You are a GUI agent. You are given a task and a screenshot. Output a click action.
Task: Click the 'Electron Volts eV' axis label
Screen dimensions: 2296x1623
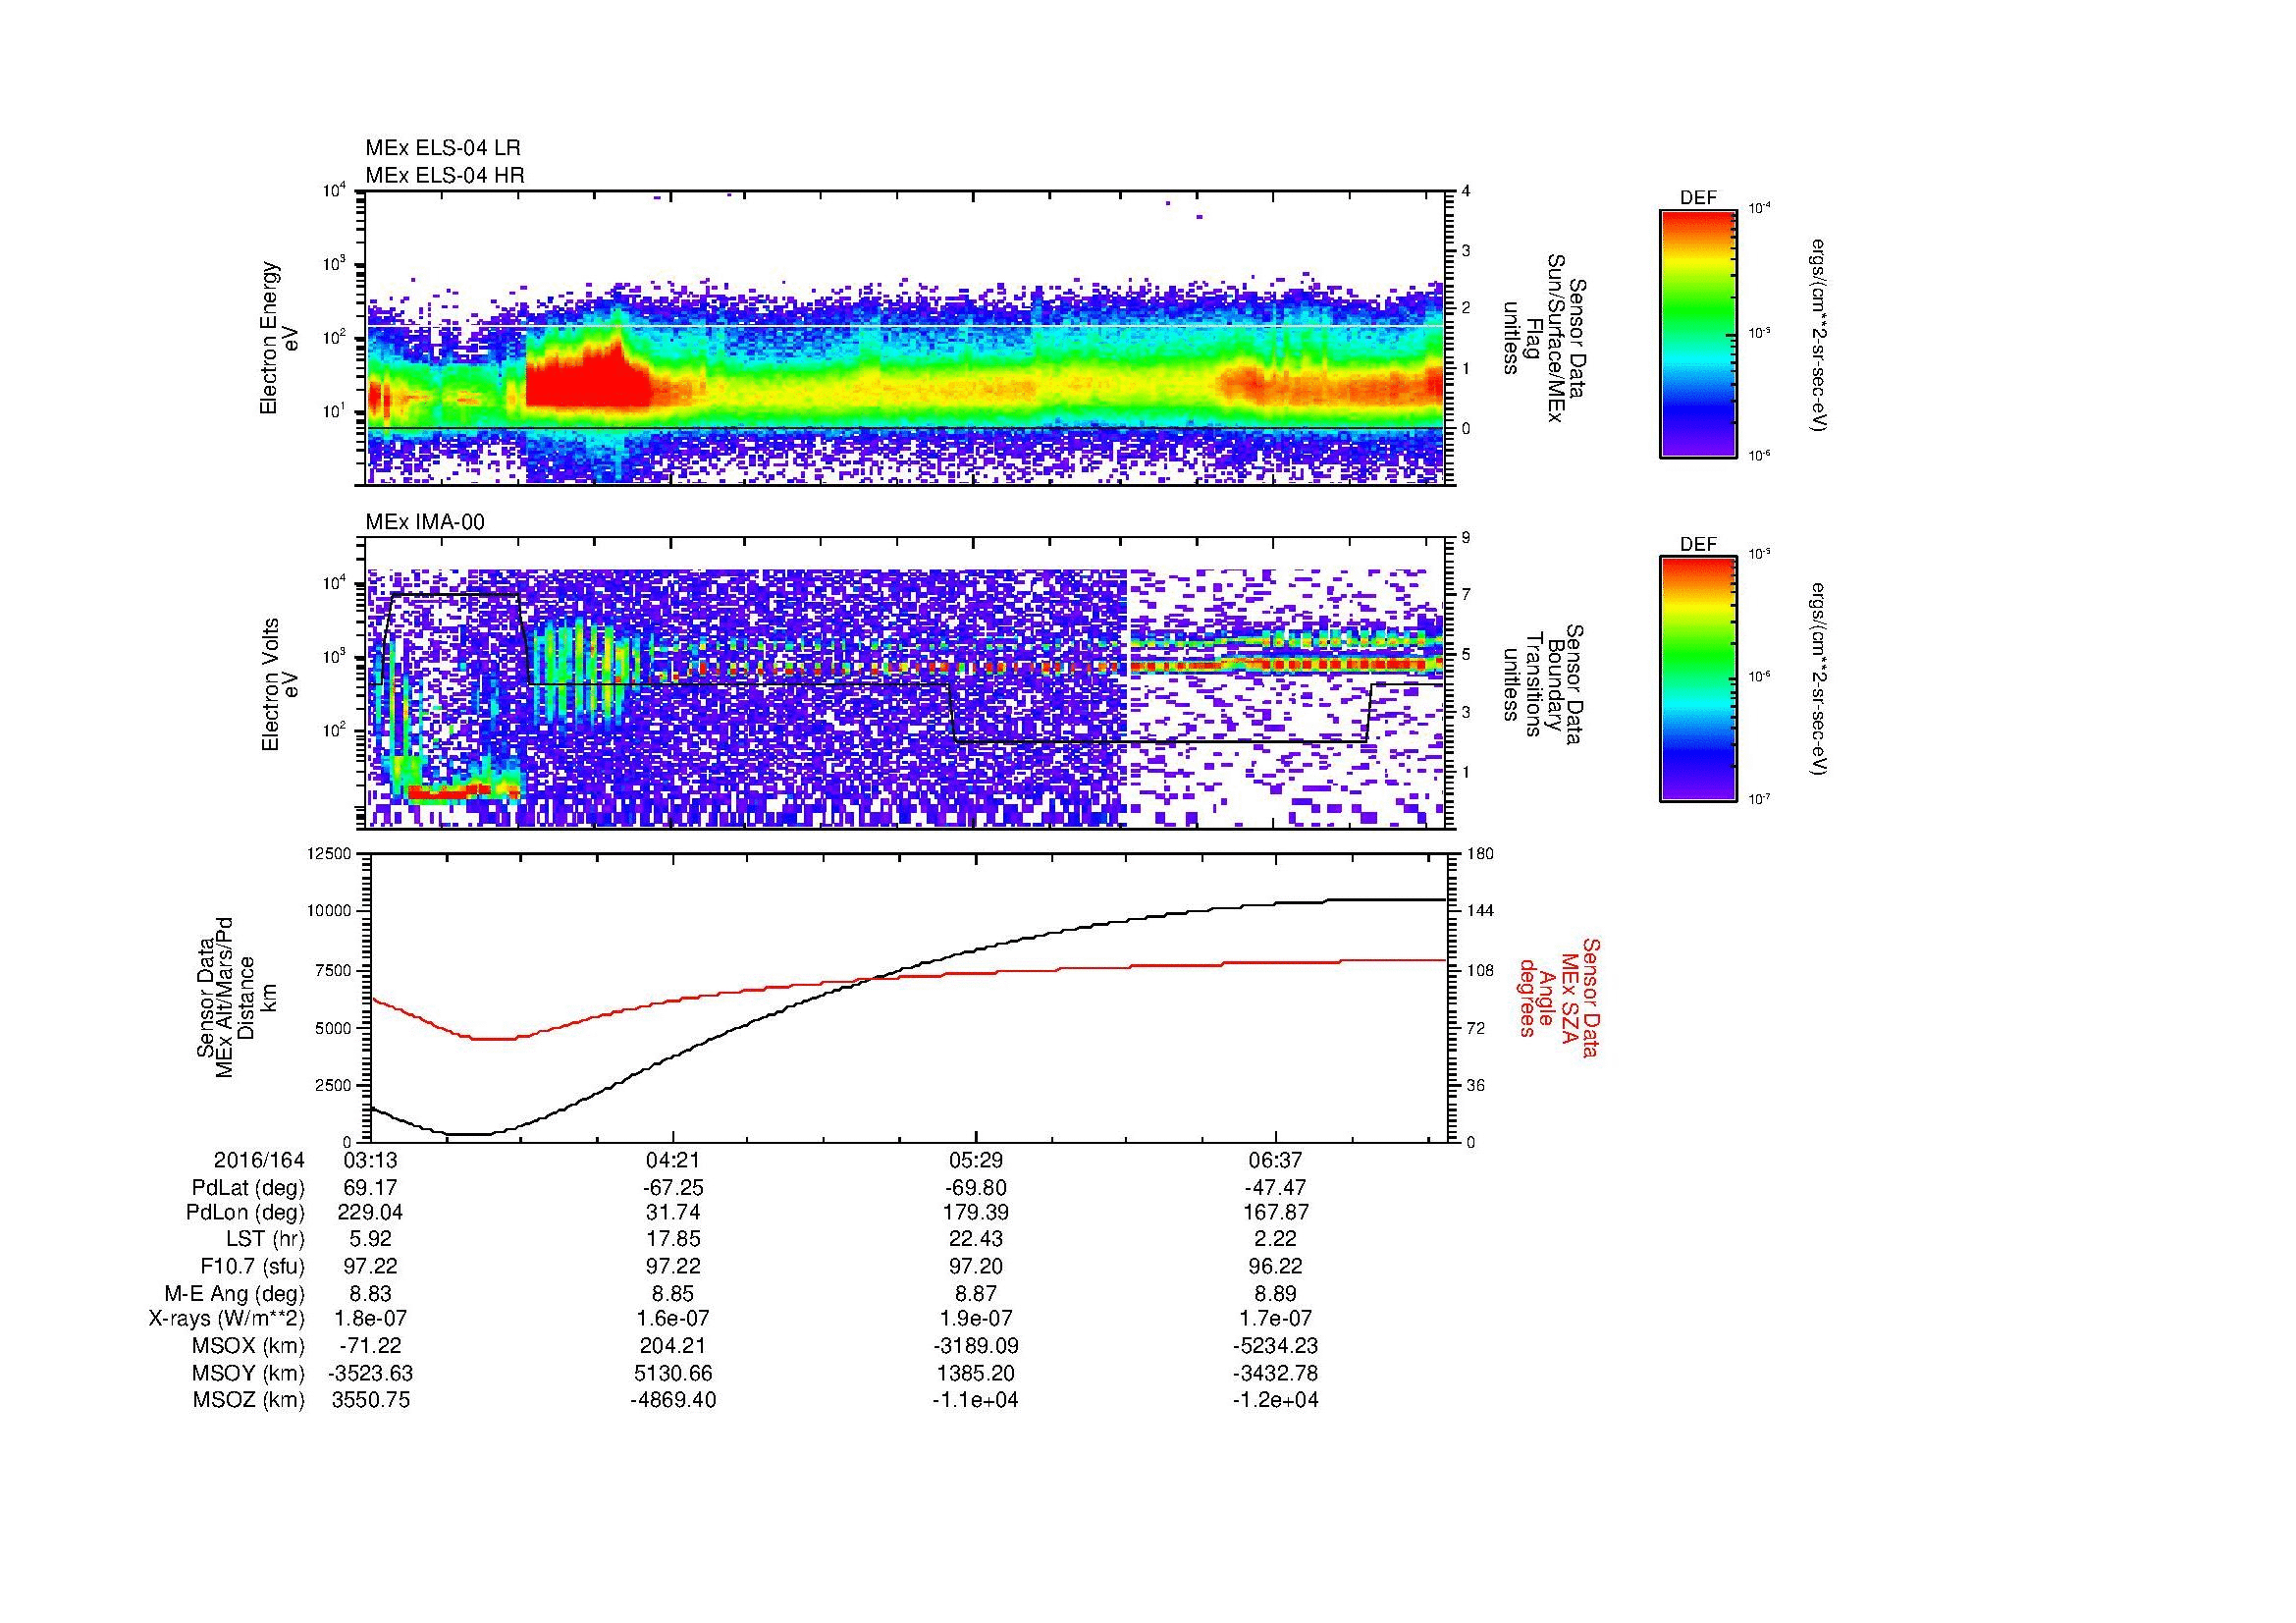coord(279,685)
